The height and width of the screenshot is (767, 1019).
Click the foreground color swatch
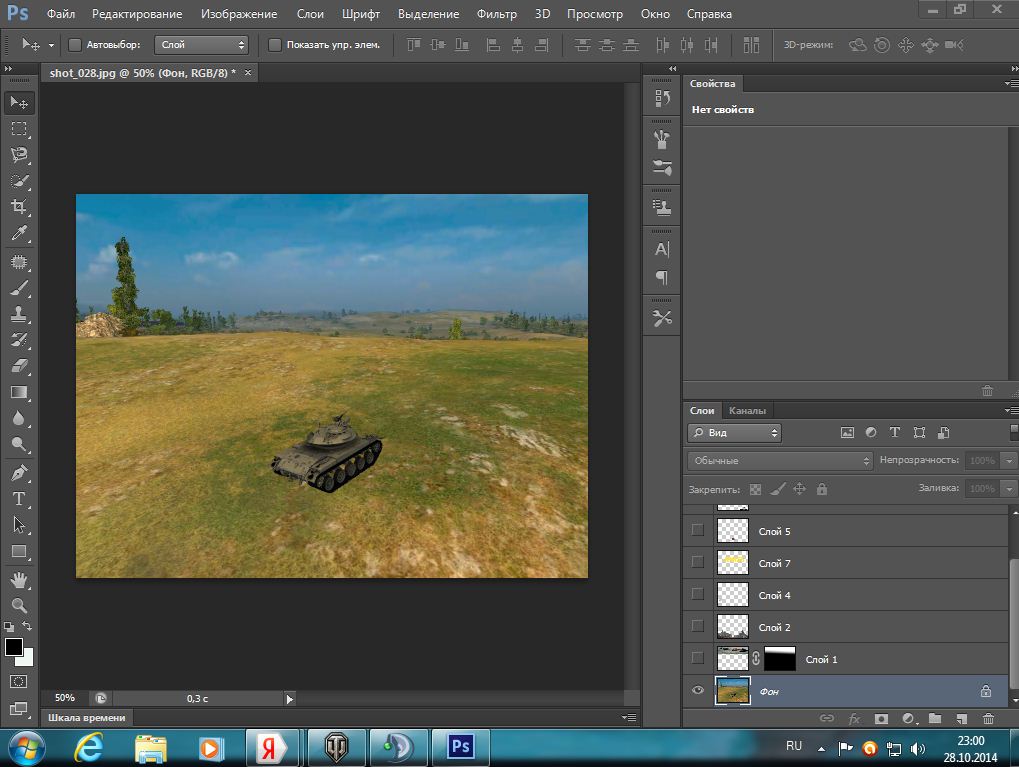pos(14,647)
